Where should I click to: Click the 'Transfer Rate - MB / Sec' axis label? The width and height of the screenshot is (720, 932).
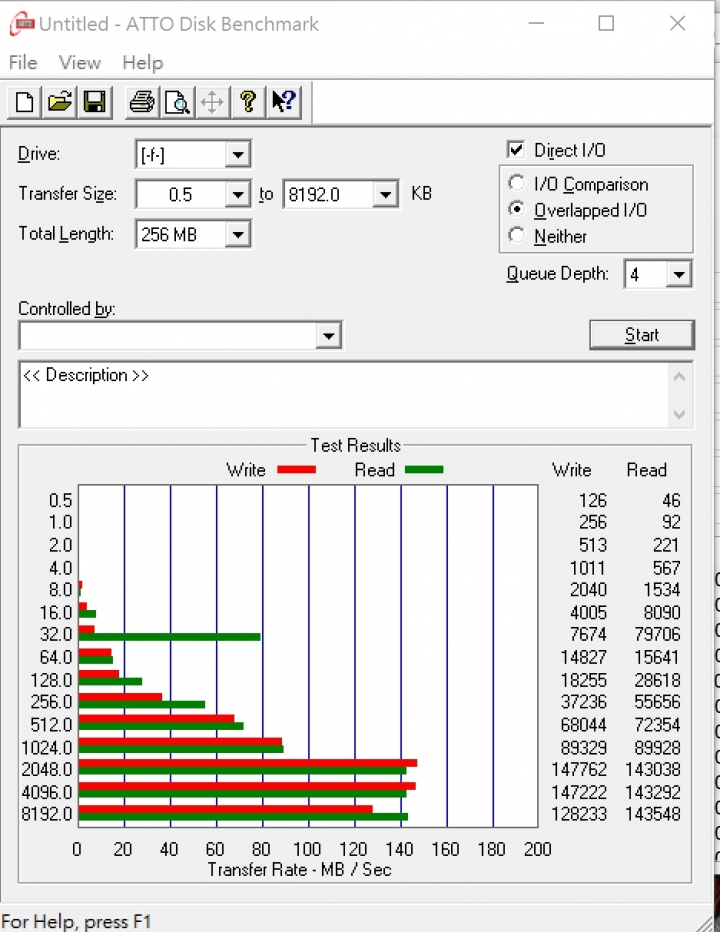tap(299, 870)
